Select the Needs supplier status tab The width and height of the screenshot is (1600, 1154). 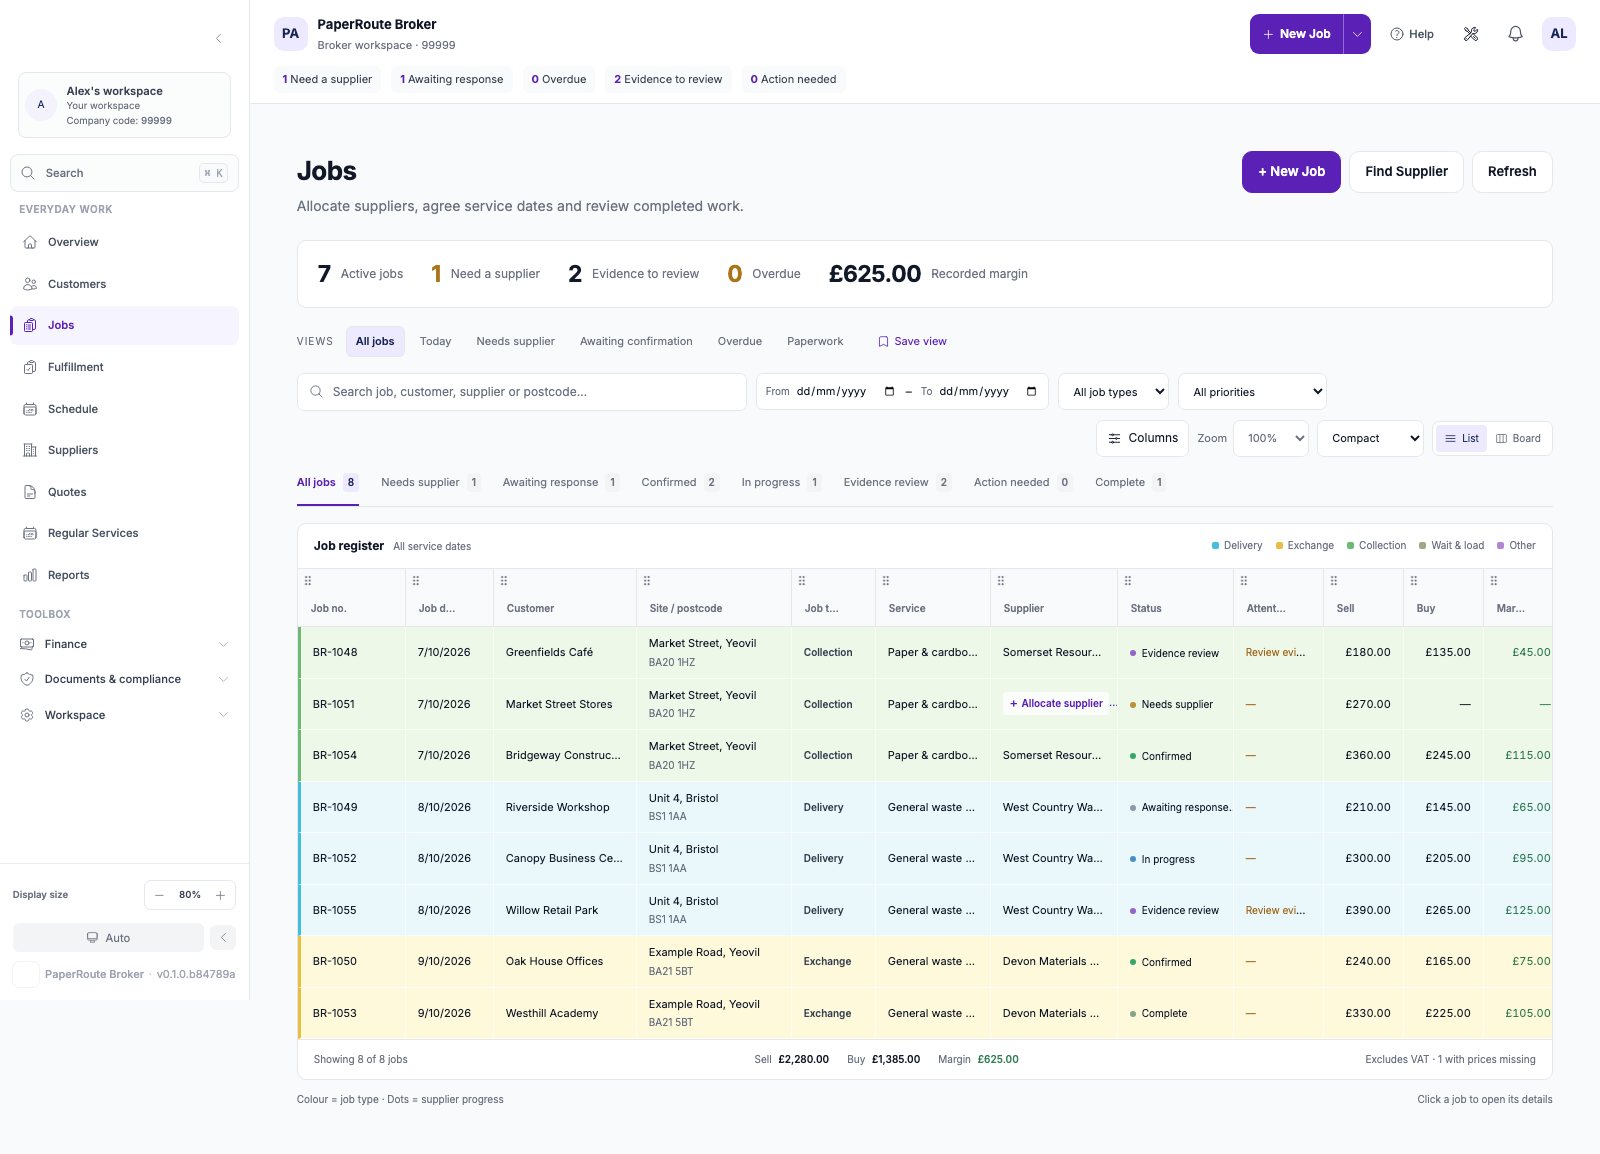pyautogui.click(x=430, y=483)
